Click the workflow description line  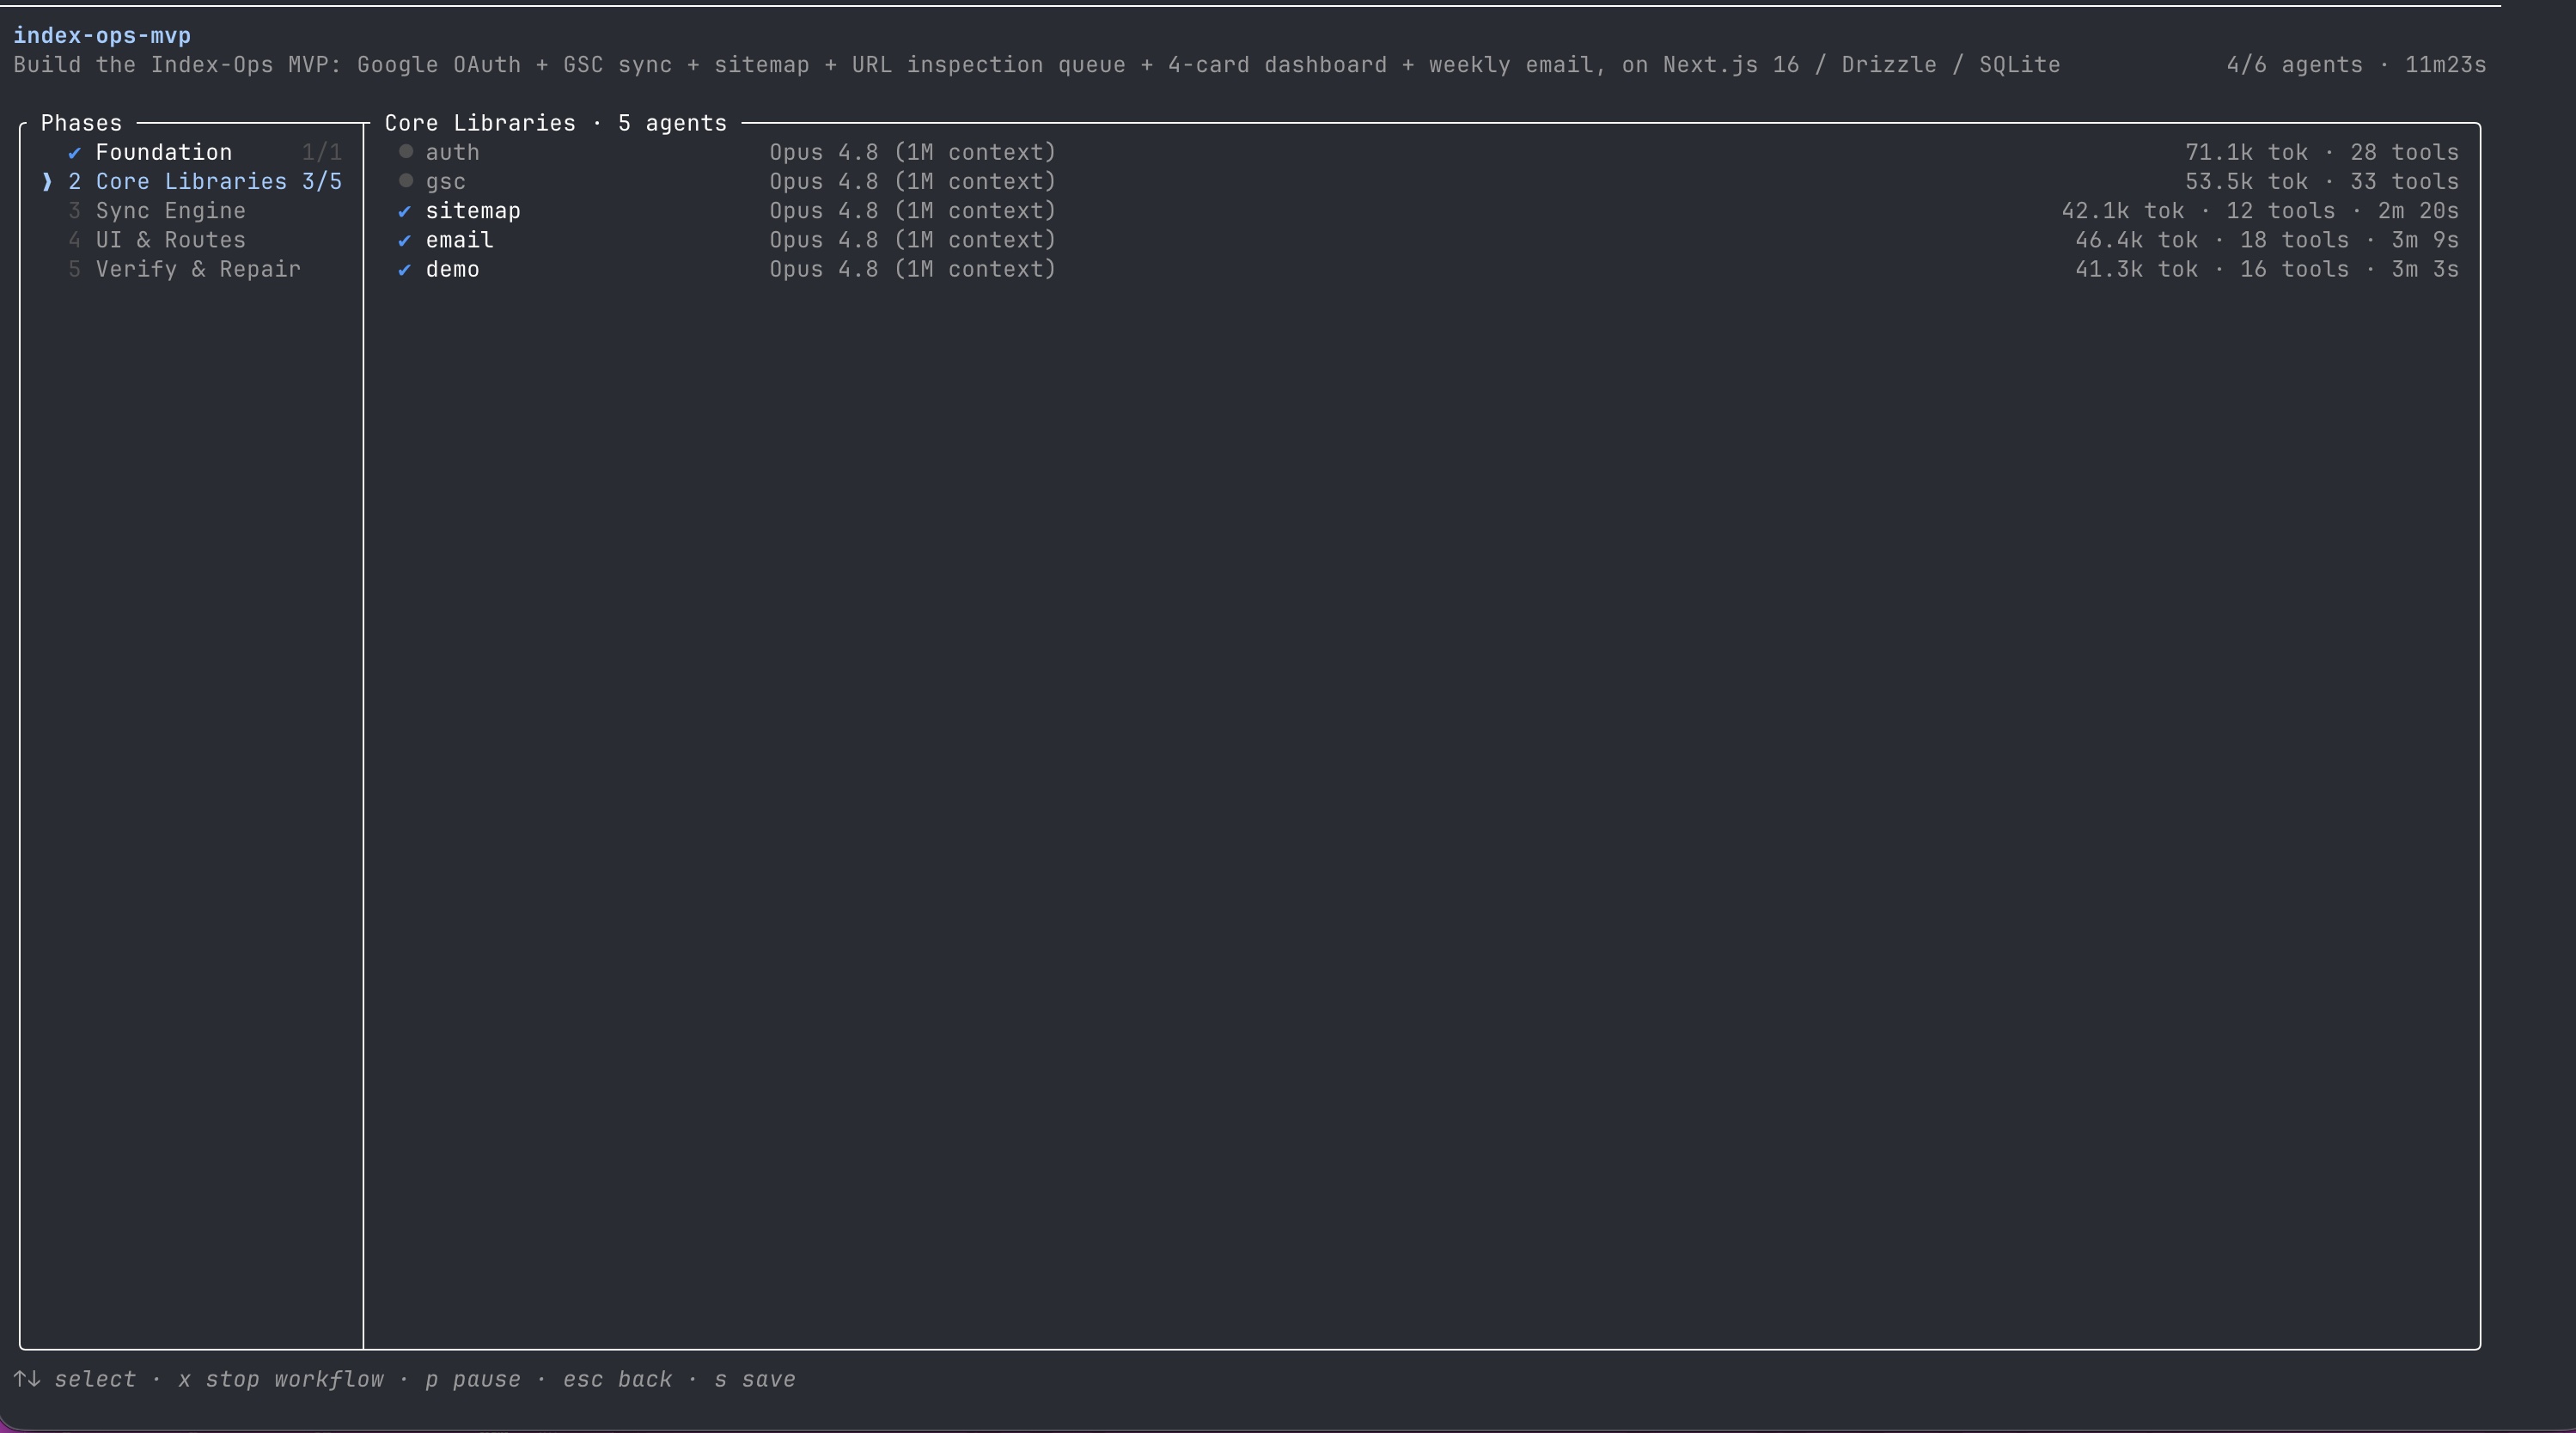1037,65
